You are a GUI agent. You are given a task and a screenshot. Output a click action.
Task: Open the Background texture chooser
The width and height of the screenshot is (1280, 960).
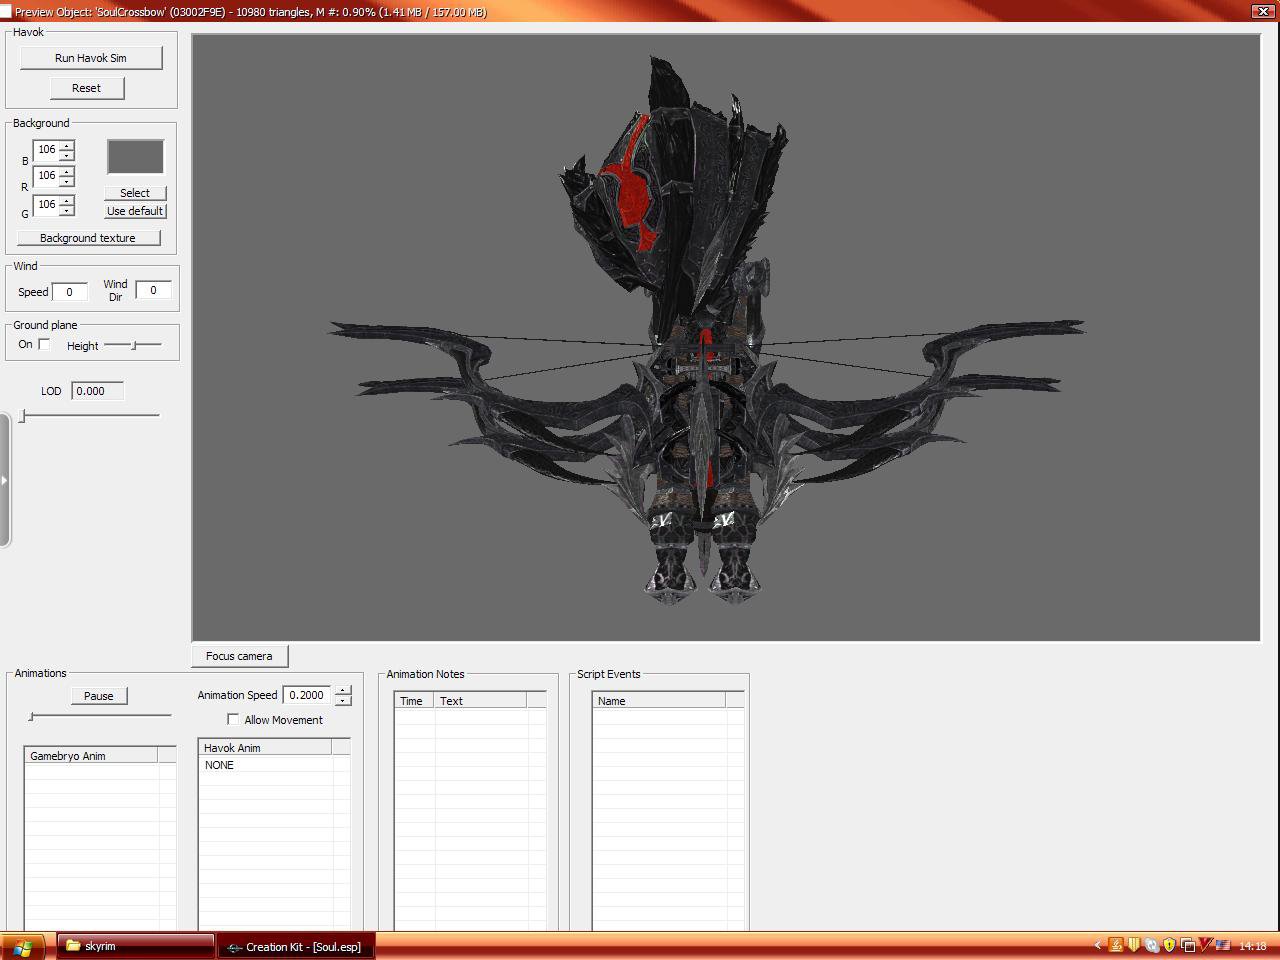[88, 238]
